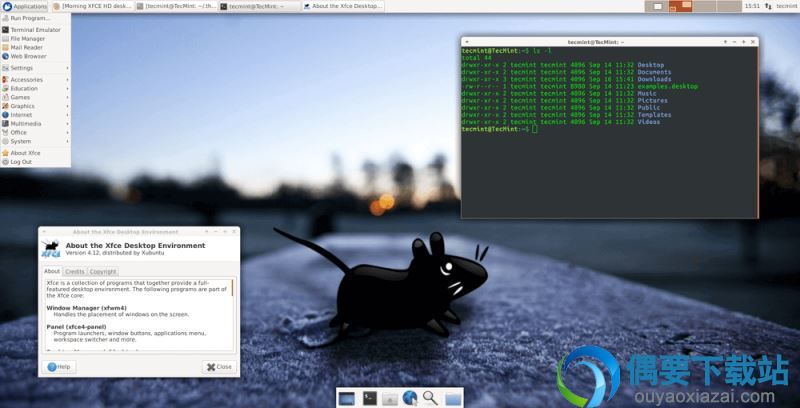Viewport: 800px width, 408px height.
Task: Click 'Downloads' directory name in terminal output
Action: pyautogui.click(x=654, y=79)
